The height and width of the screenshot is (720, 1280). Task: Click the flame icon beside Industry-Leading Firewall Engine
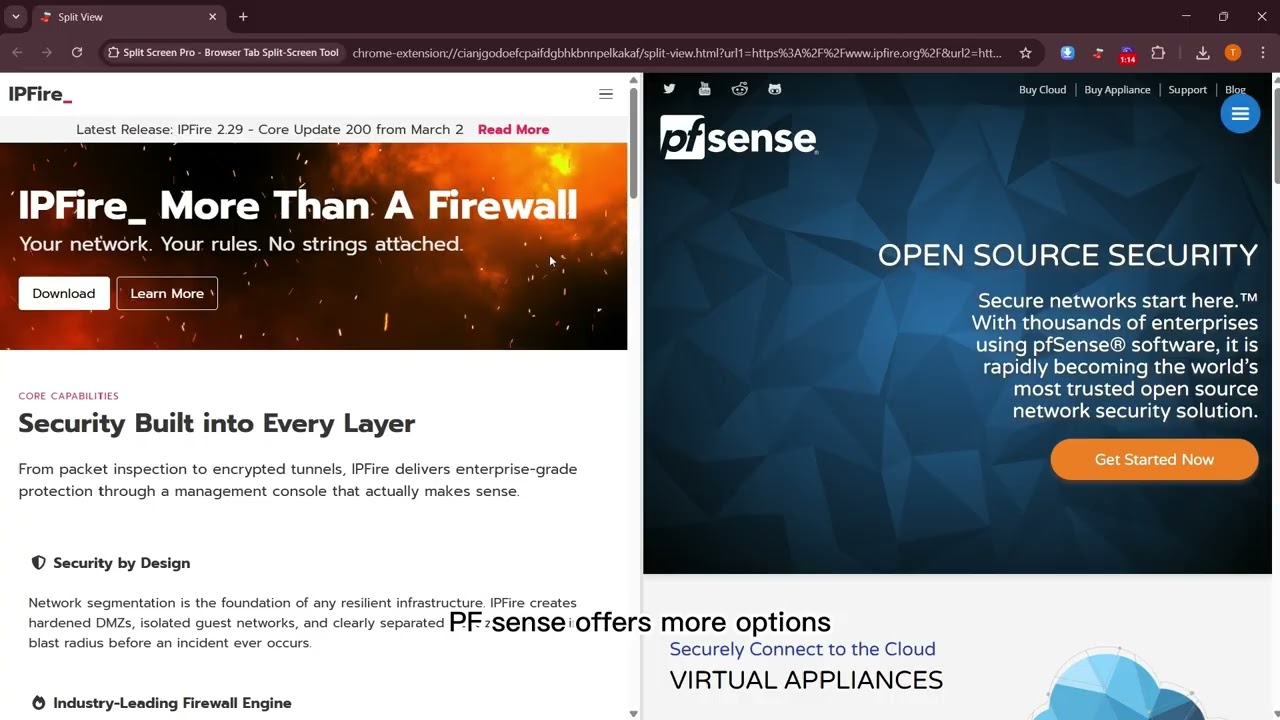pyautogui.click(x=38, y=703)
